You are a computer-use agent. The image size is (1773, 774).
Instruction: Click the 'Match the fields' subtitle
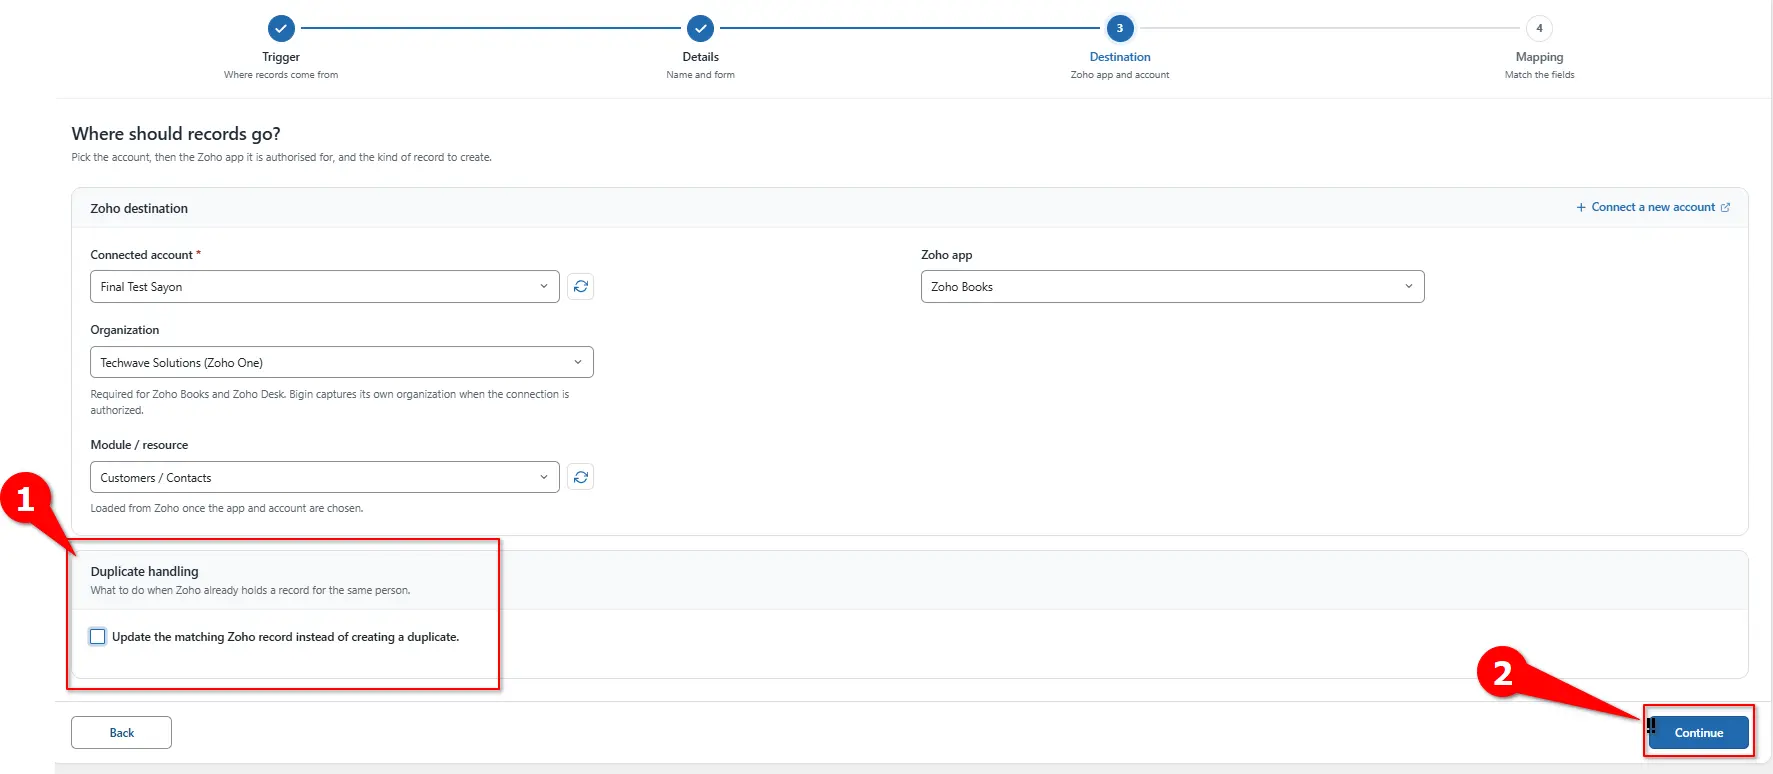click(1539, 75)
